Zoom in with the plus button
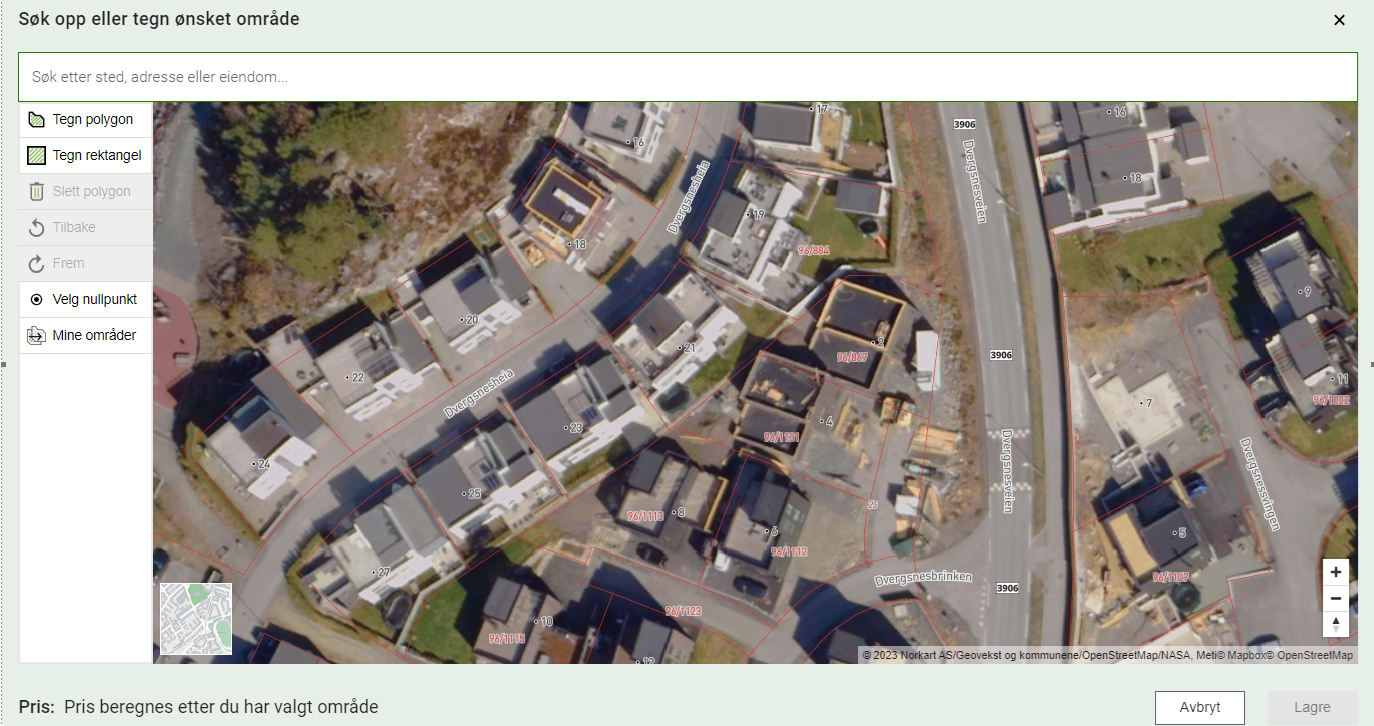The height and width of the screenshot is (726, 1374). point(1335,573)
